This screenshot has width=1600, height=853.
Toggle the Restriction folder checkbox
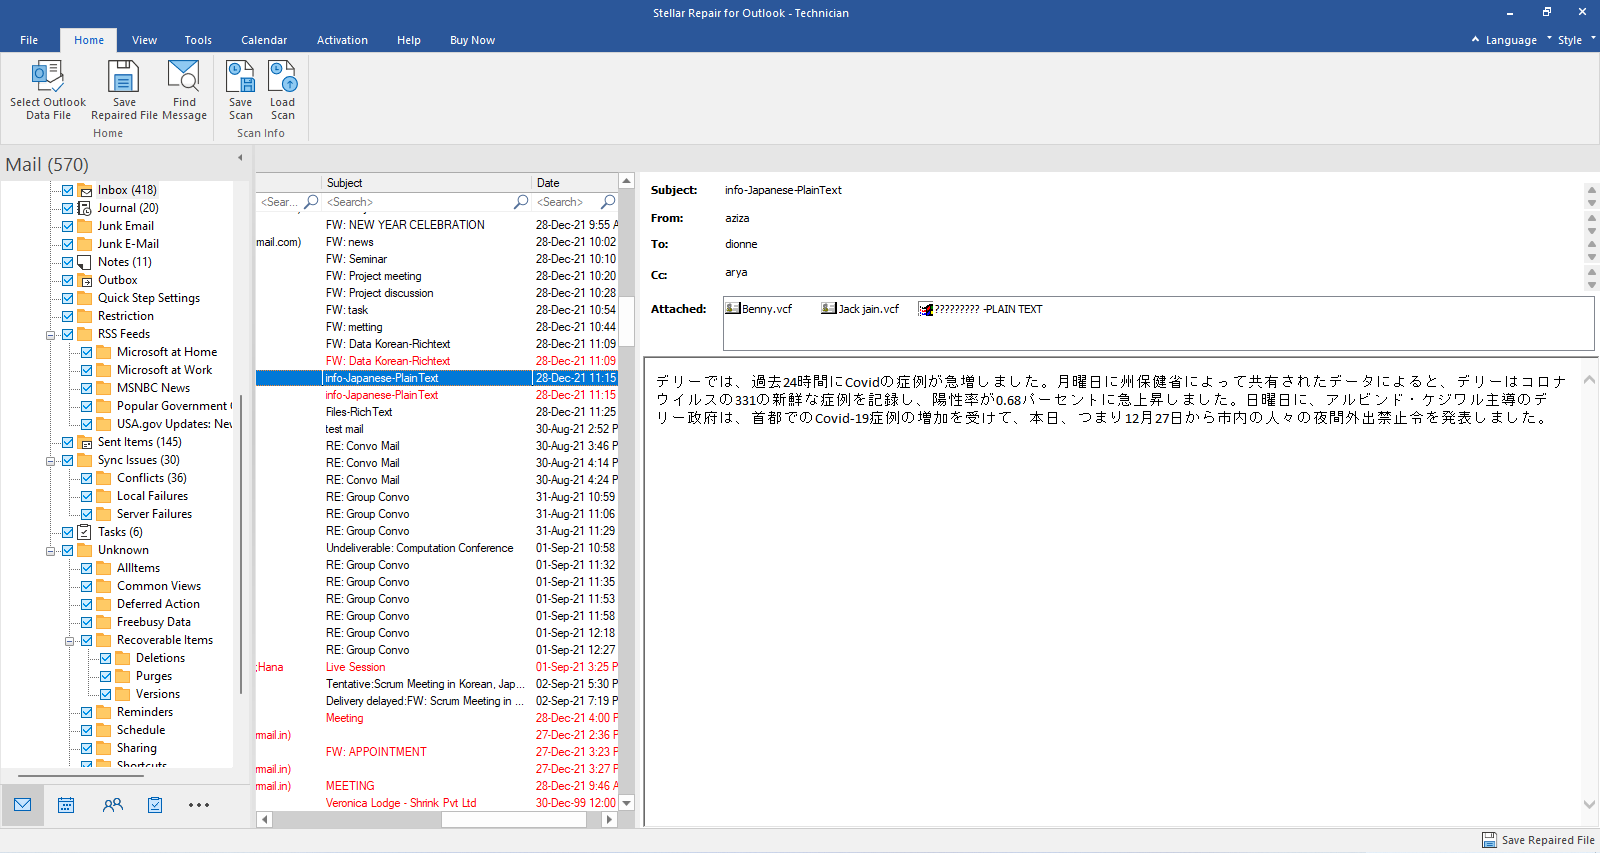coord(68,316)
